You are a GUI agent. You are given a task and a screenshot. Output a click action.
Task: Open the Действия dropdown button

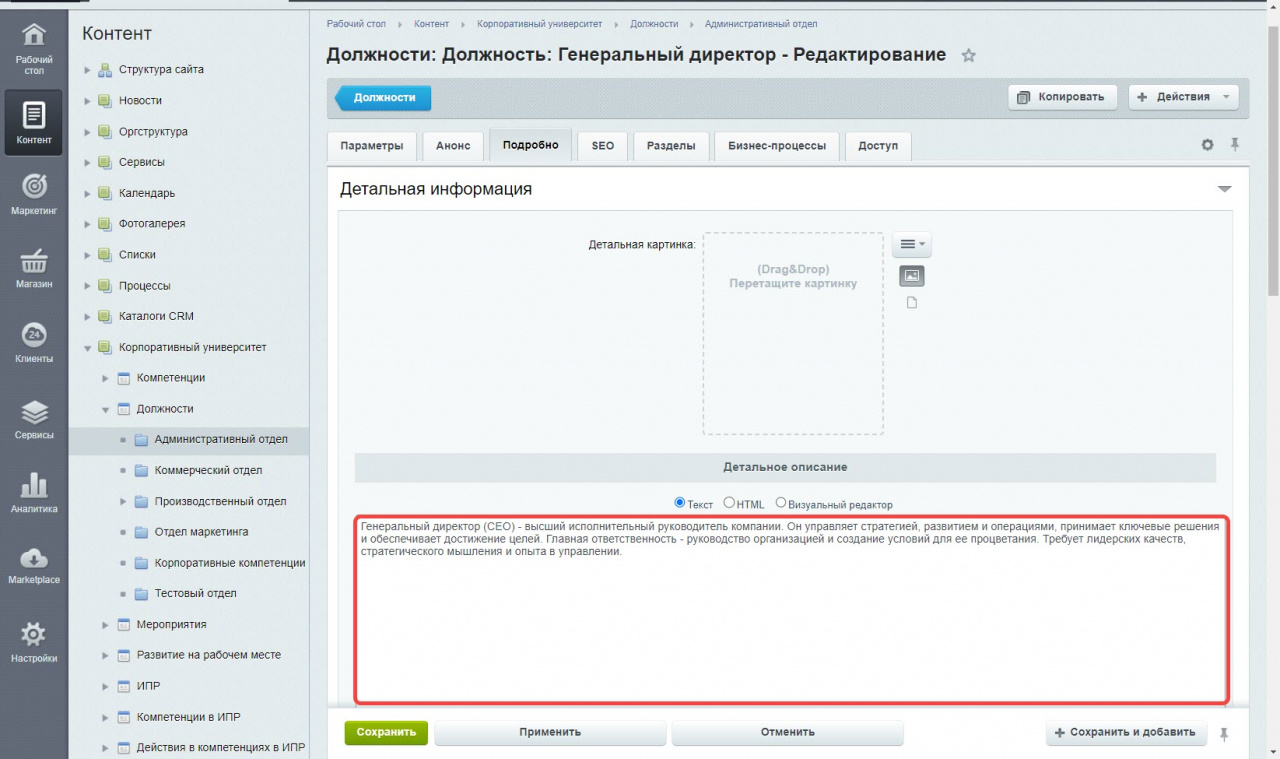click(1184, 97)
